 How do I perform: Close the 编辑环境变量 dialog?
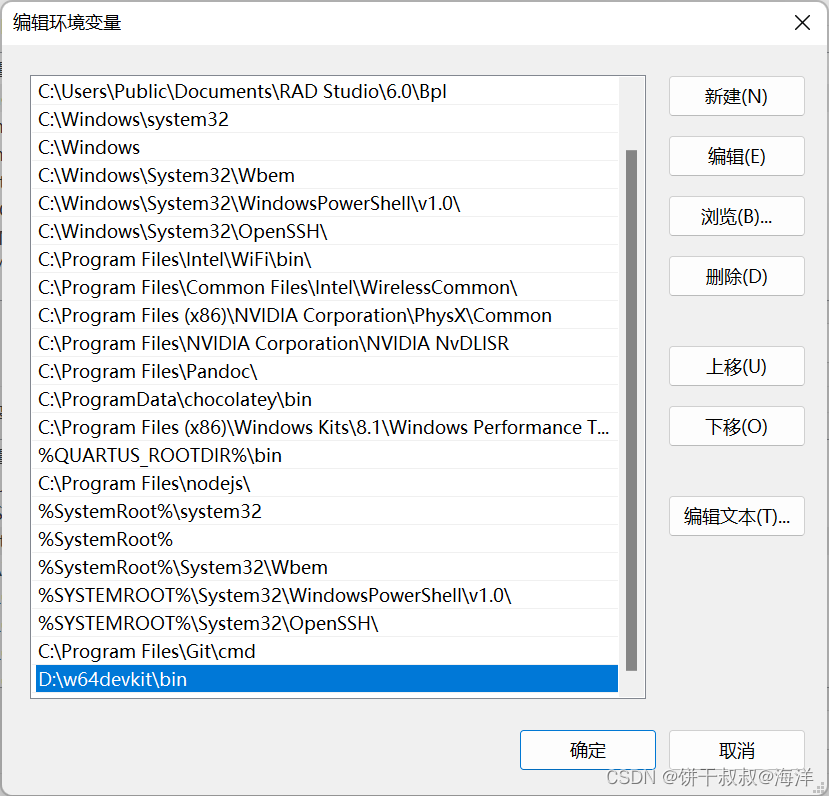coord(802,23)
